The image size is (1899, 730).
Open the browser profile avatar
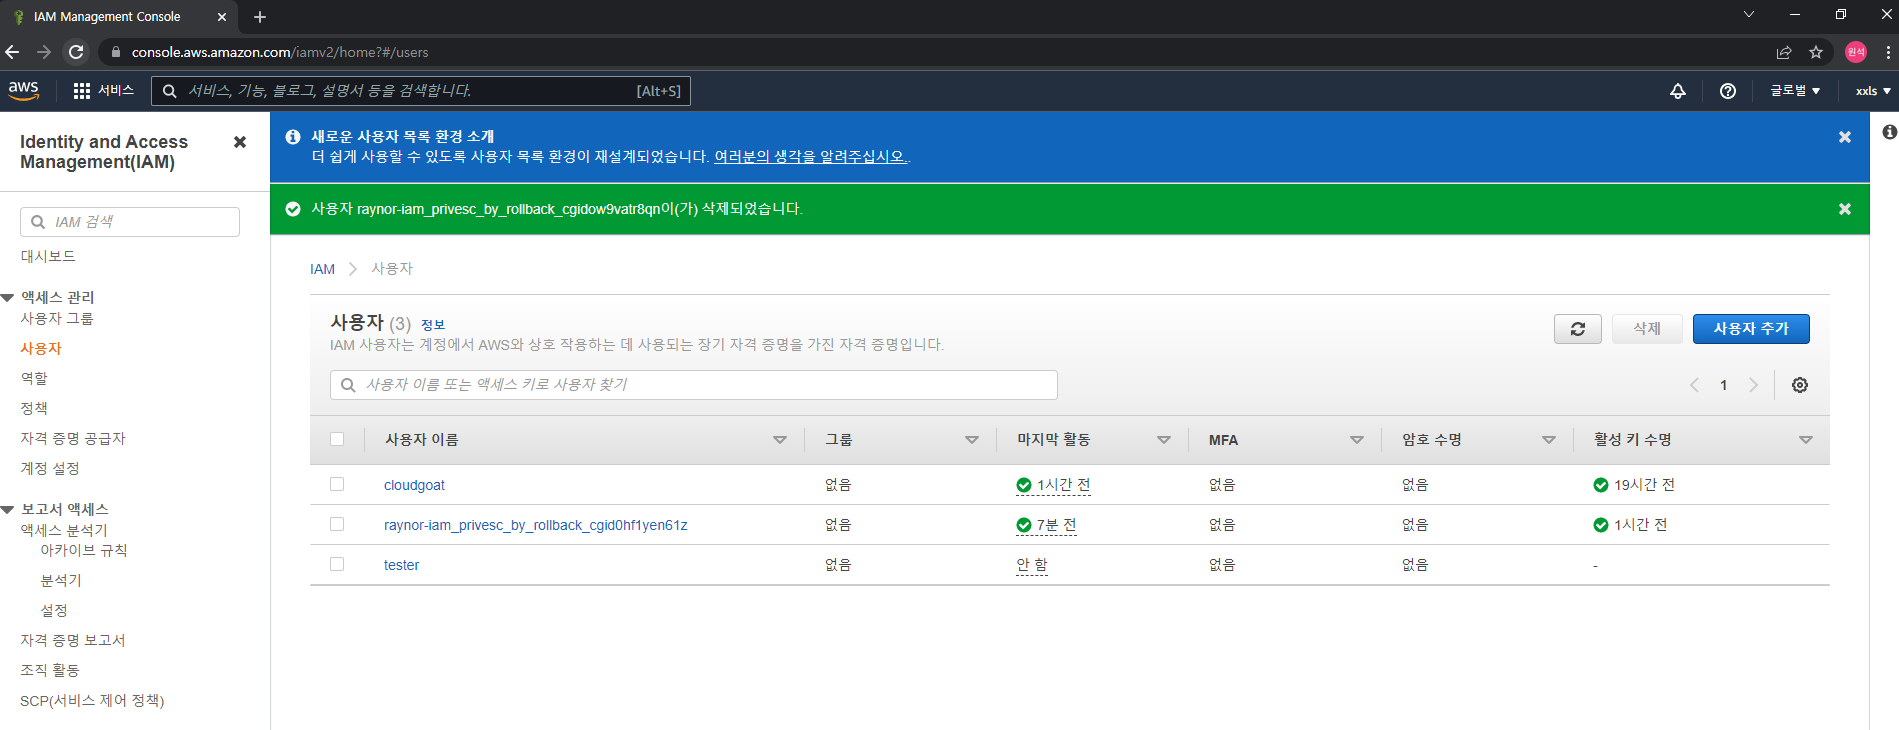click(1856, 52)
